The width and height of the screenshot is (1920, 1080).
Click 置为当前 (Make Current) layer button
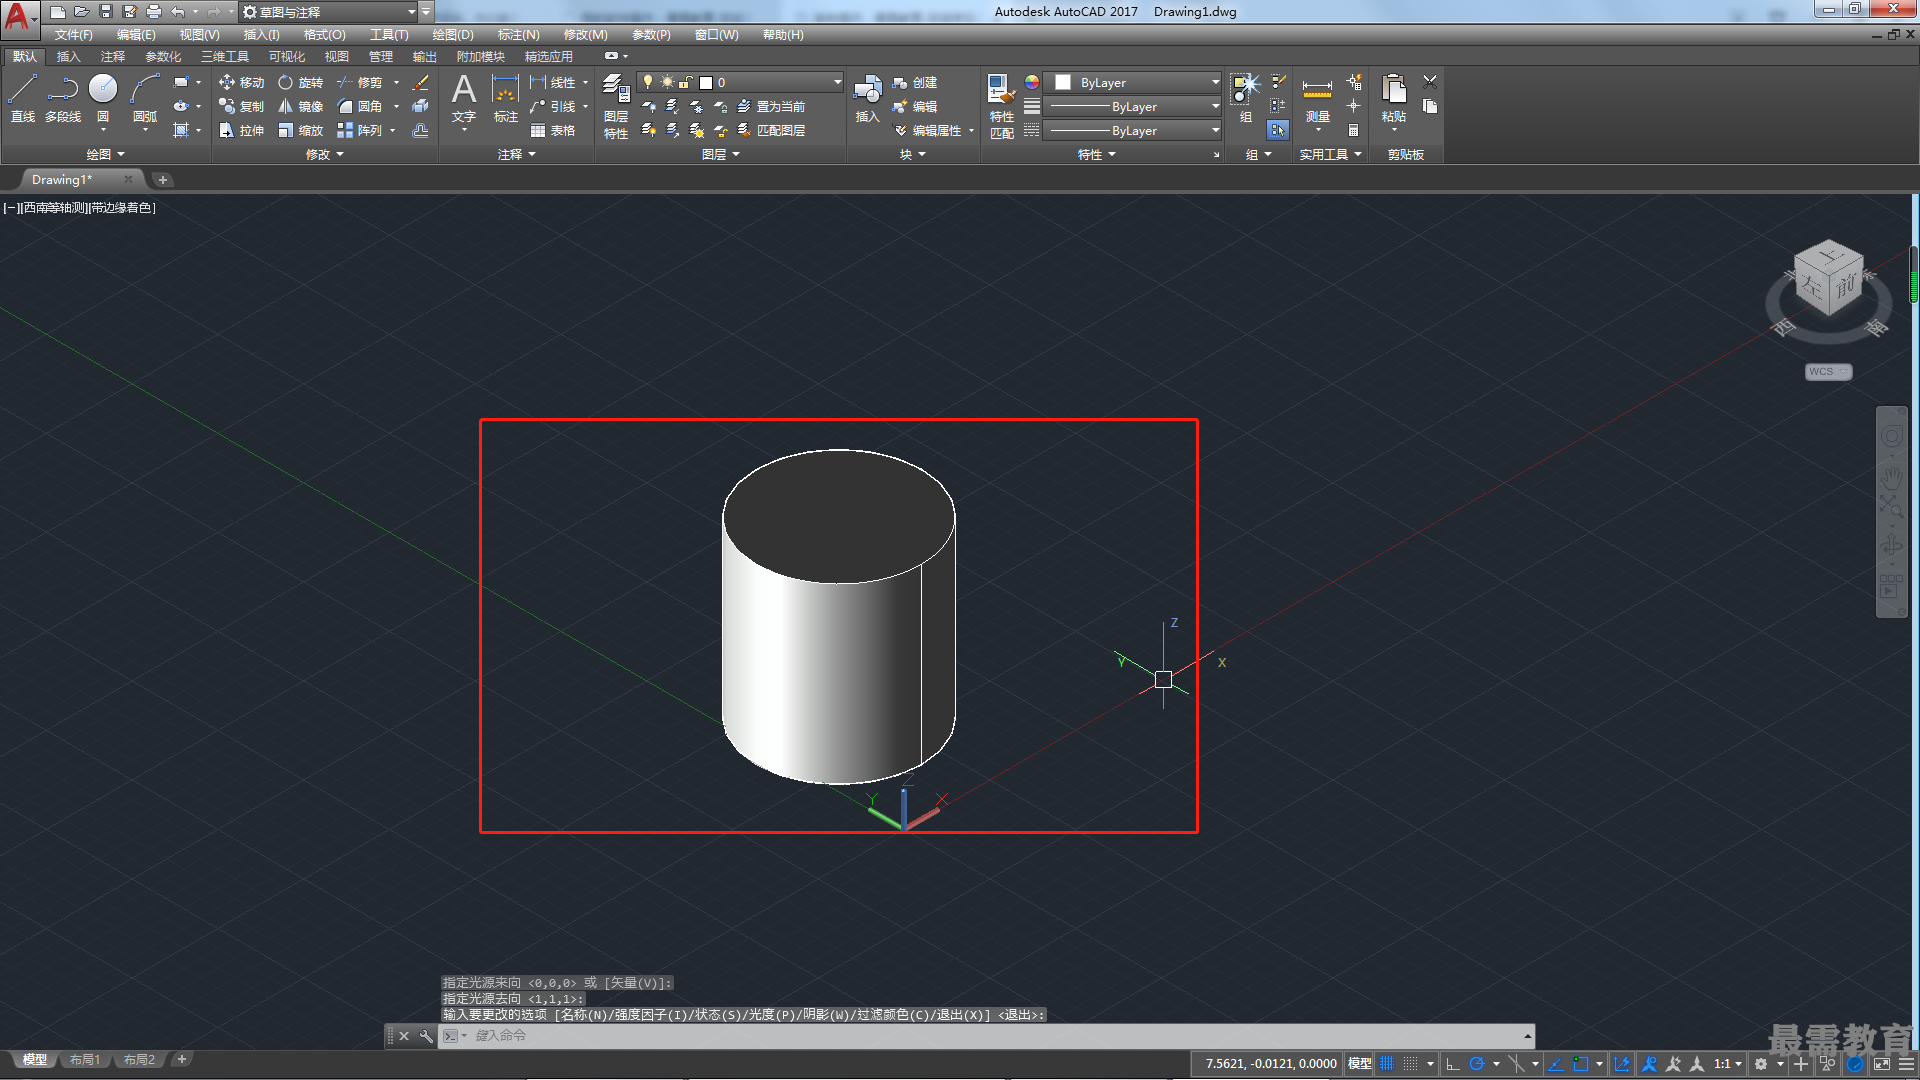coord(770,106)
